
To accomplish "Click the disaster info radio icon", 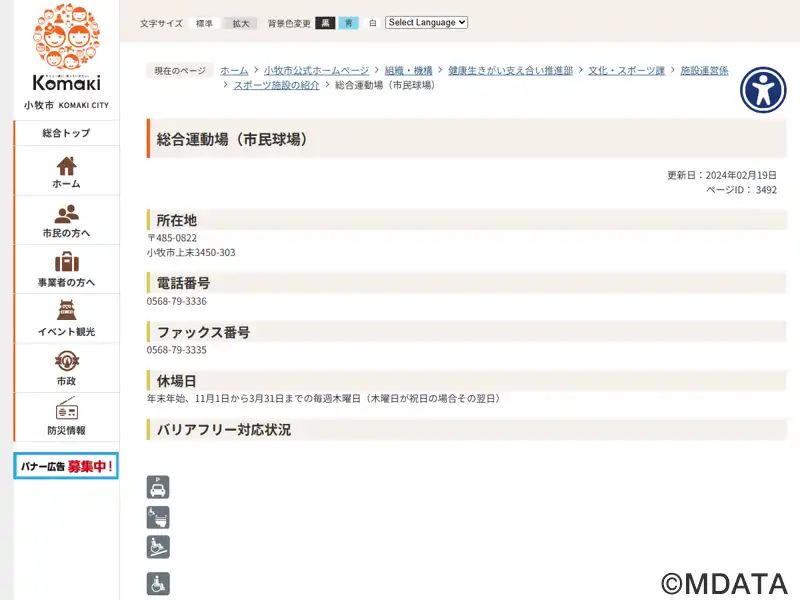I will click(66, 408).
